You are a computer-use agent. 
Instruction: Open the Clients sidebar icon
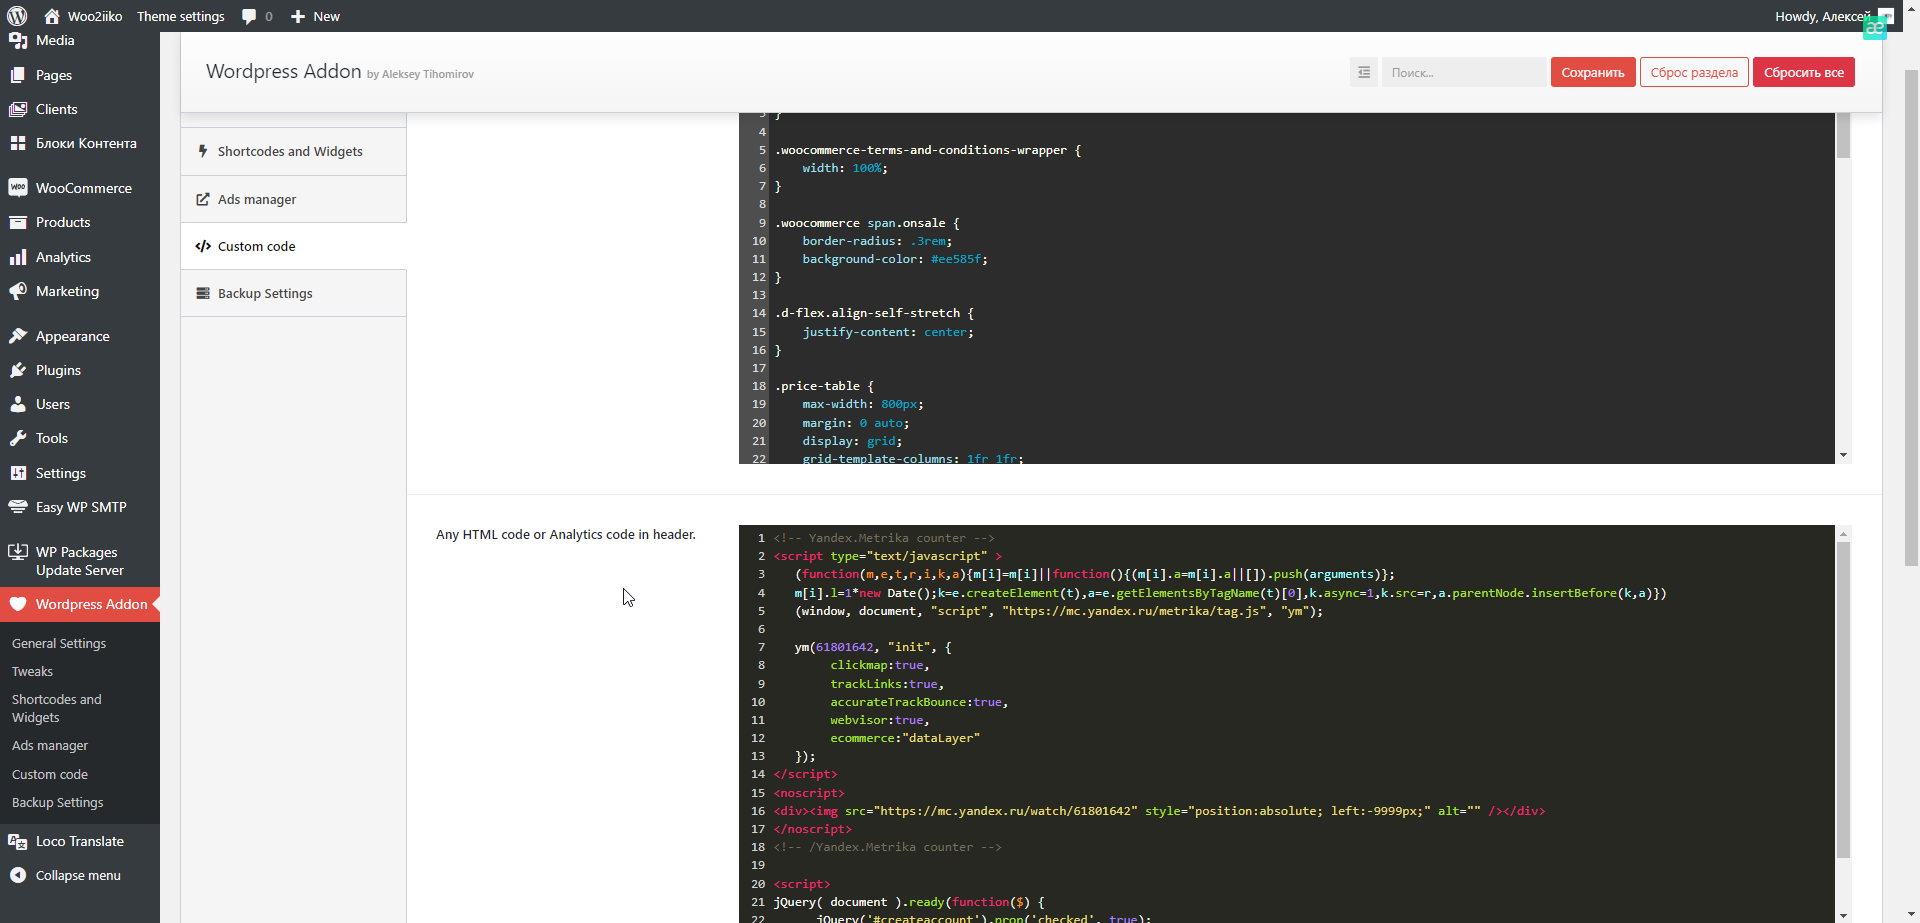pos(18,109)
